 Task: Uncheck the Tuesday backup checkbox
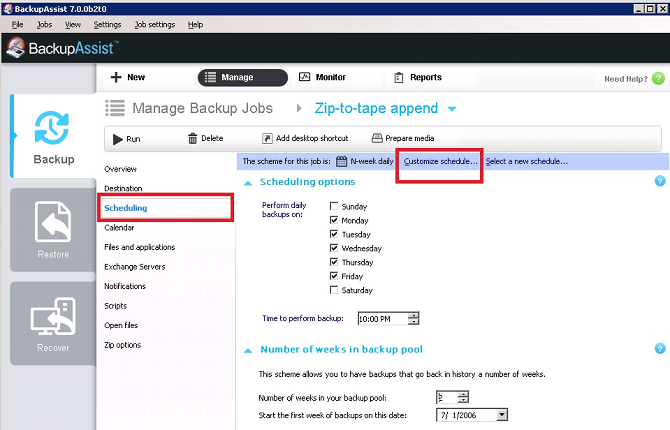coord(334,234)
